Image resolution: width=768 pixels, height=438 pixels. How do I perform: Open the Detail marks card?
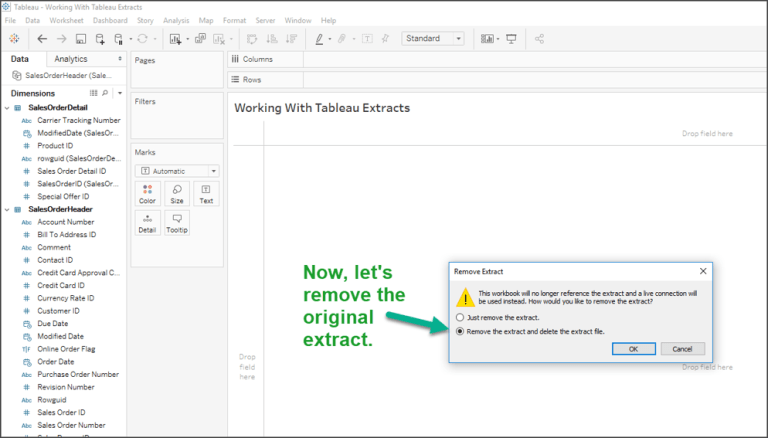pos(147,223)
